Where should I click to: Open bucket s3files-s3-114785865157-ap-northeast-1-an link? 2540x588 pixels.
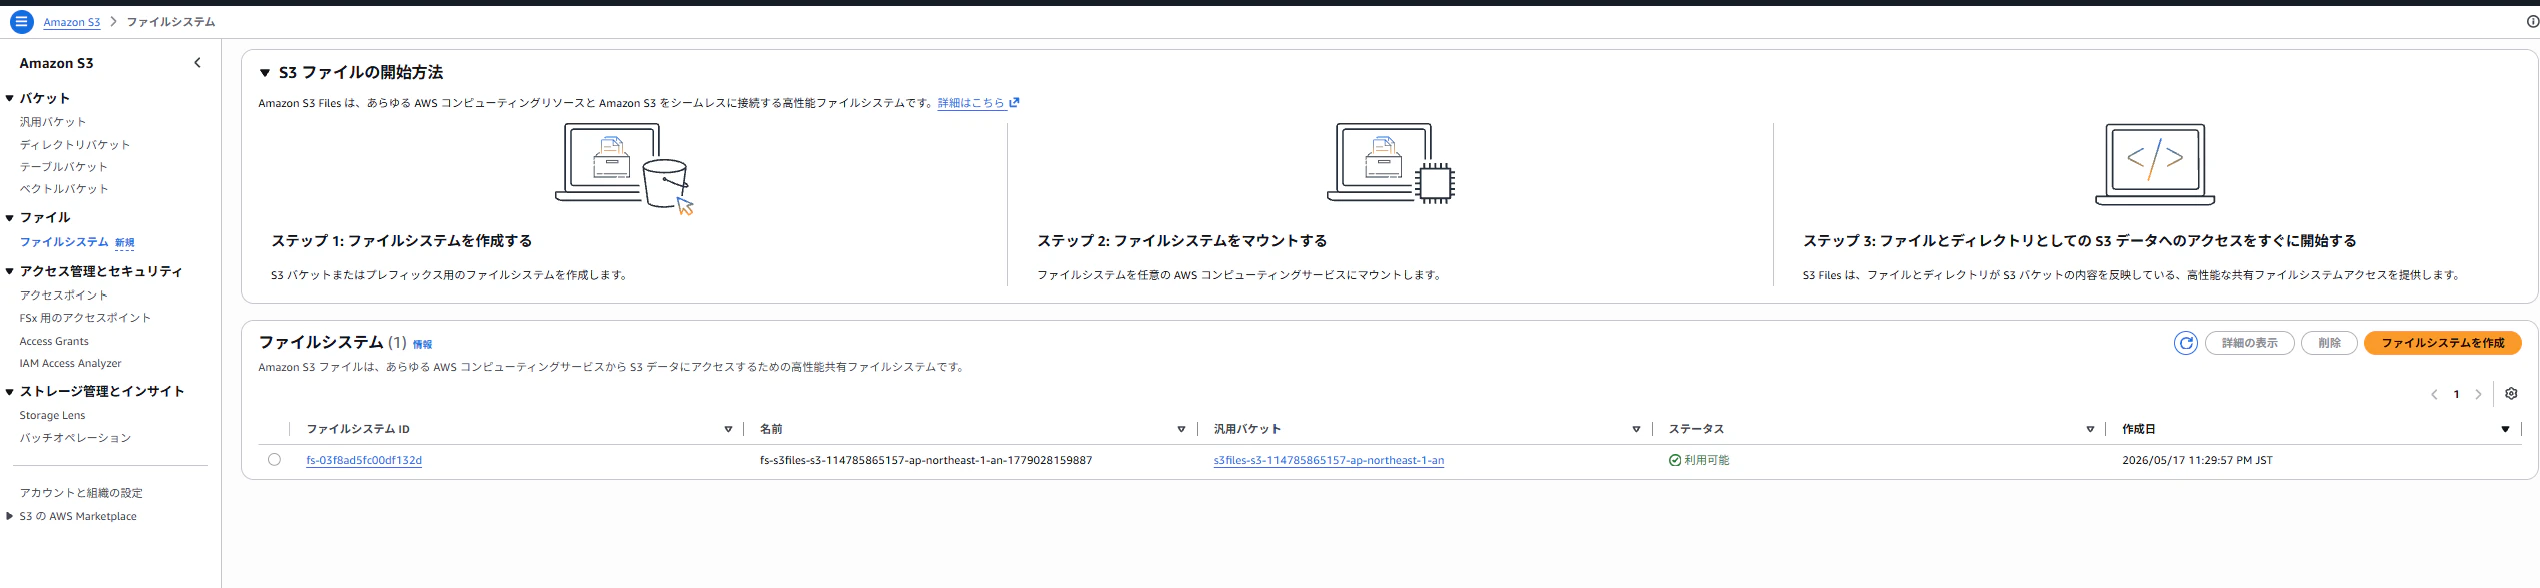point(1328,461)
